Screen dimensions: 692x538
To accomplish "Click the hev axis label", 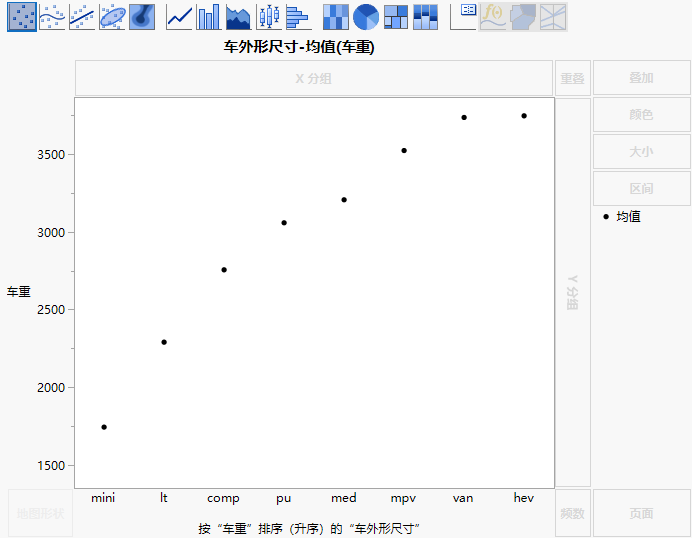I will pos(524,498).
